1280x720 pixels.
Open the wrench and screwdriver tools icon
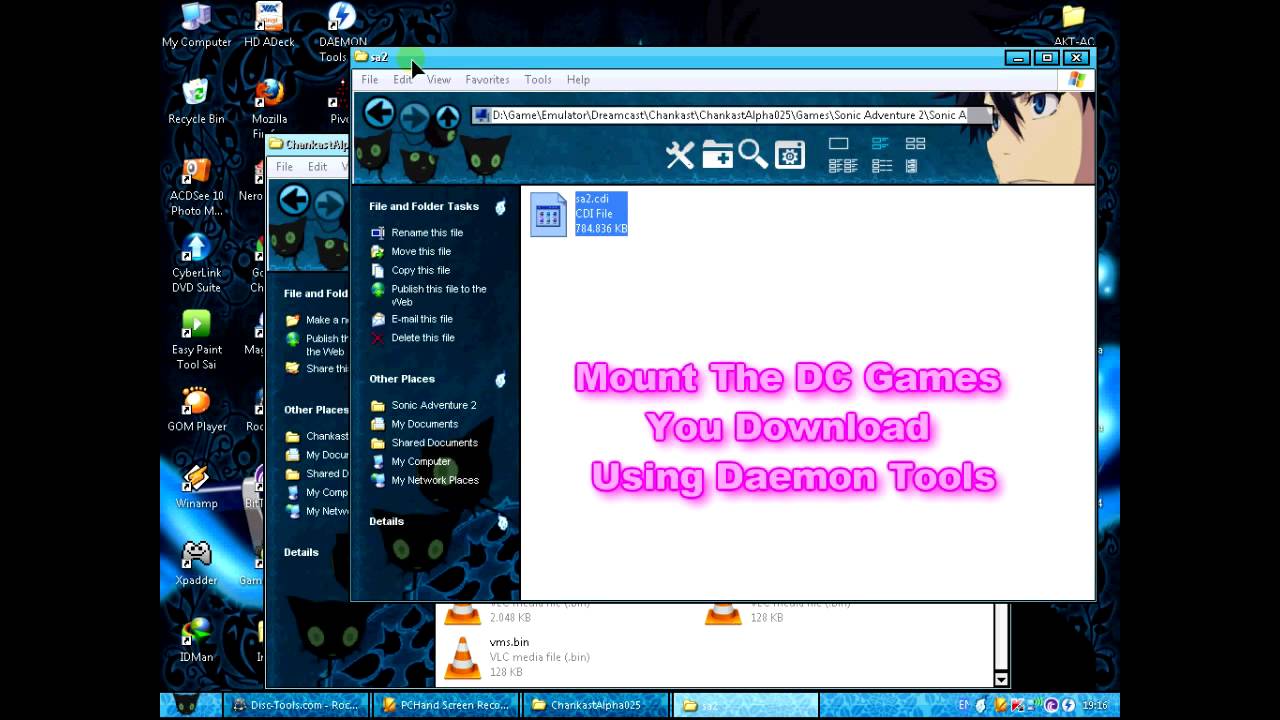point(680,155)
